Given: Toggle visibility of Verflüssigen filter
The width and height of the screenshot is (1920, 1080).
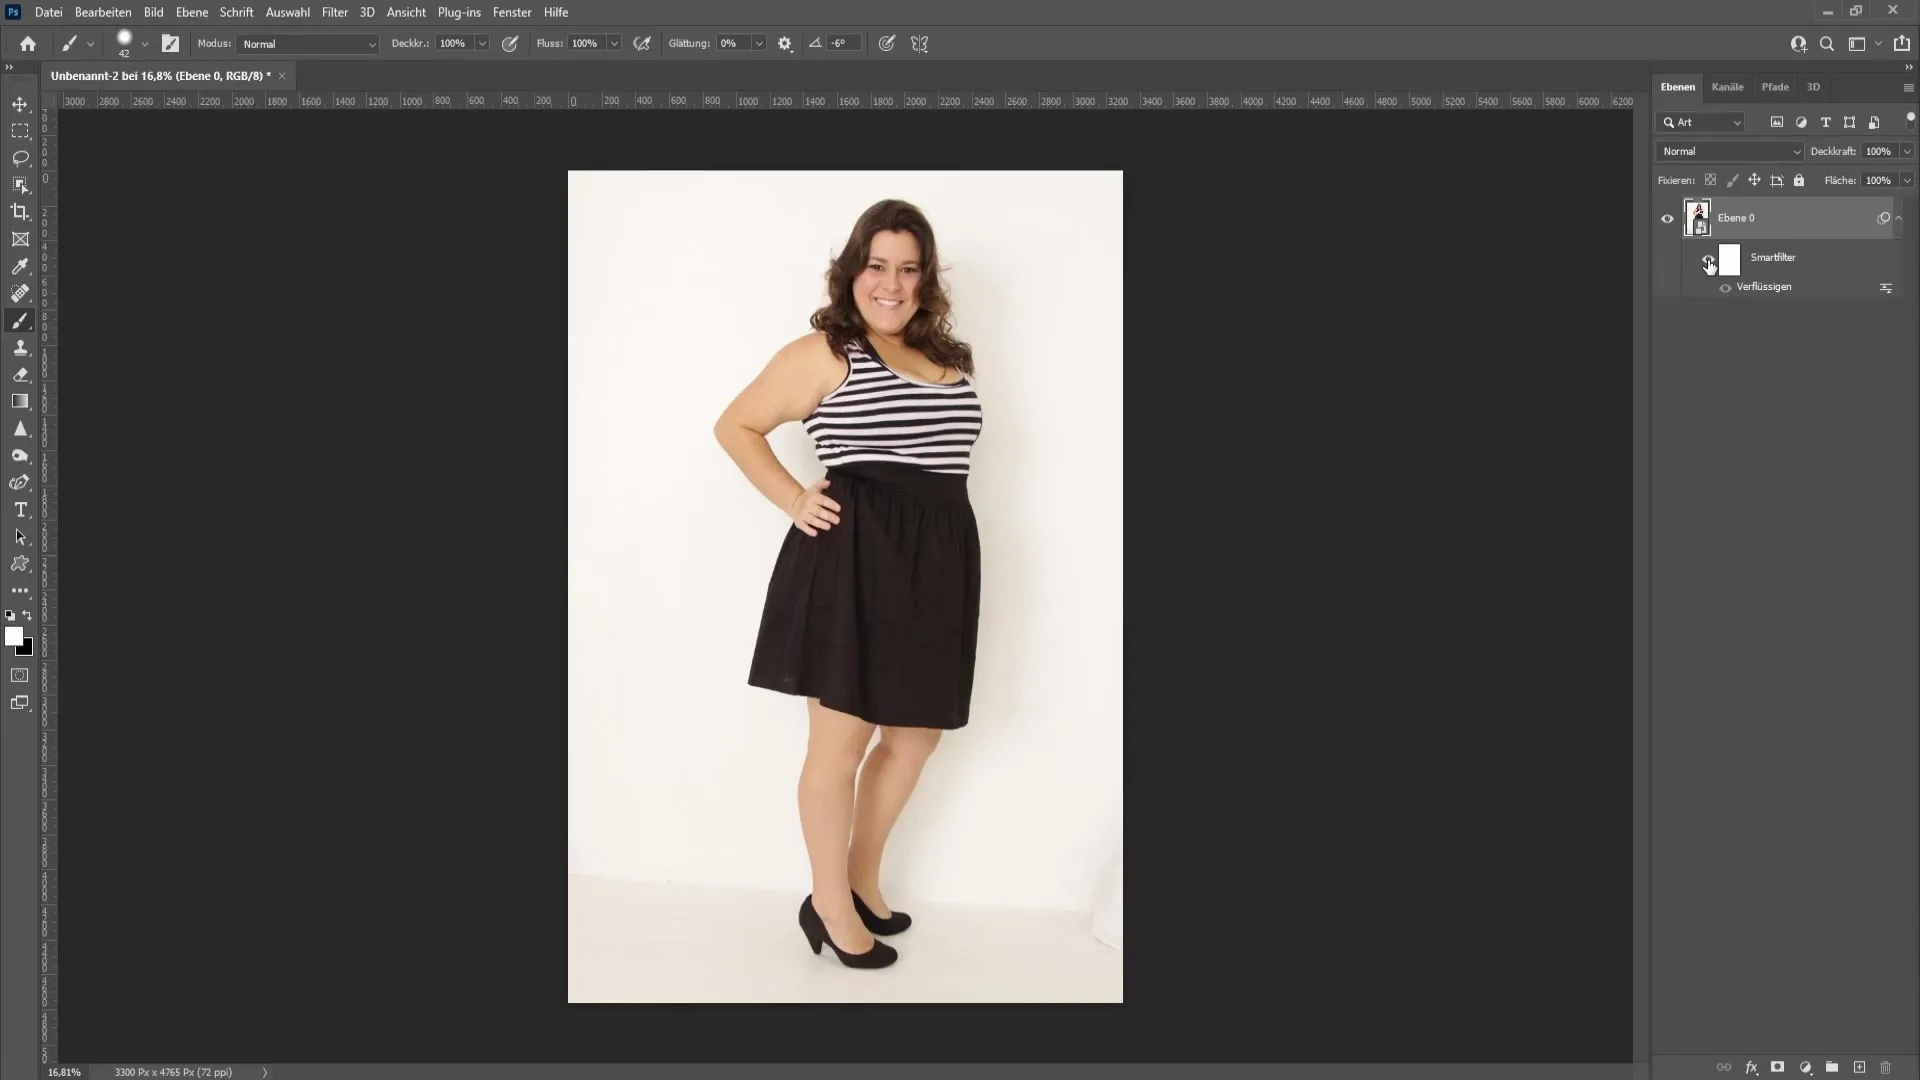Looking at the screenshot, I should click(x=1725, y=287).
